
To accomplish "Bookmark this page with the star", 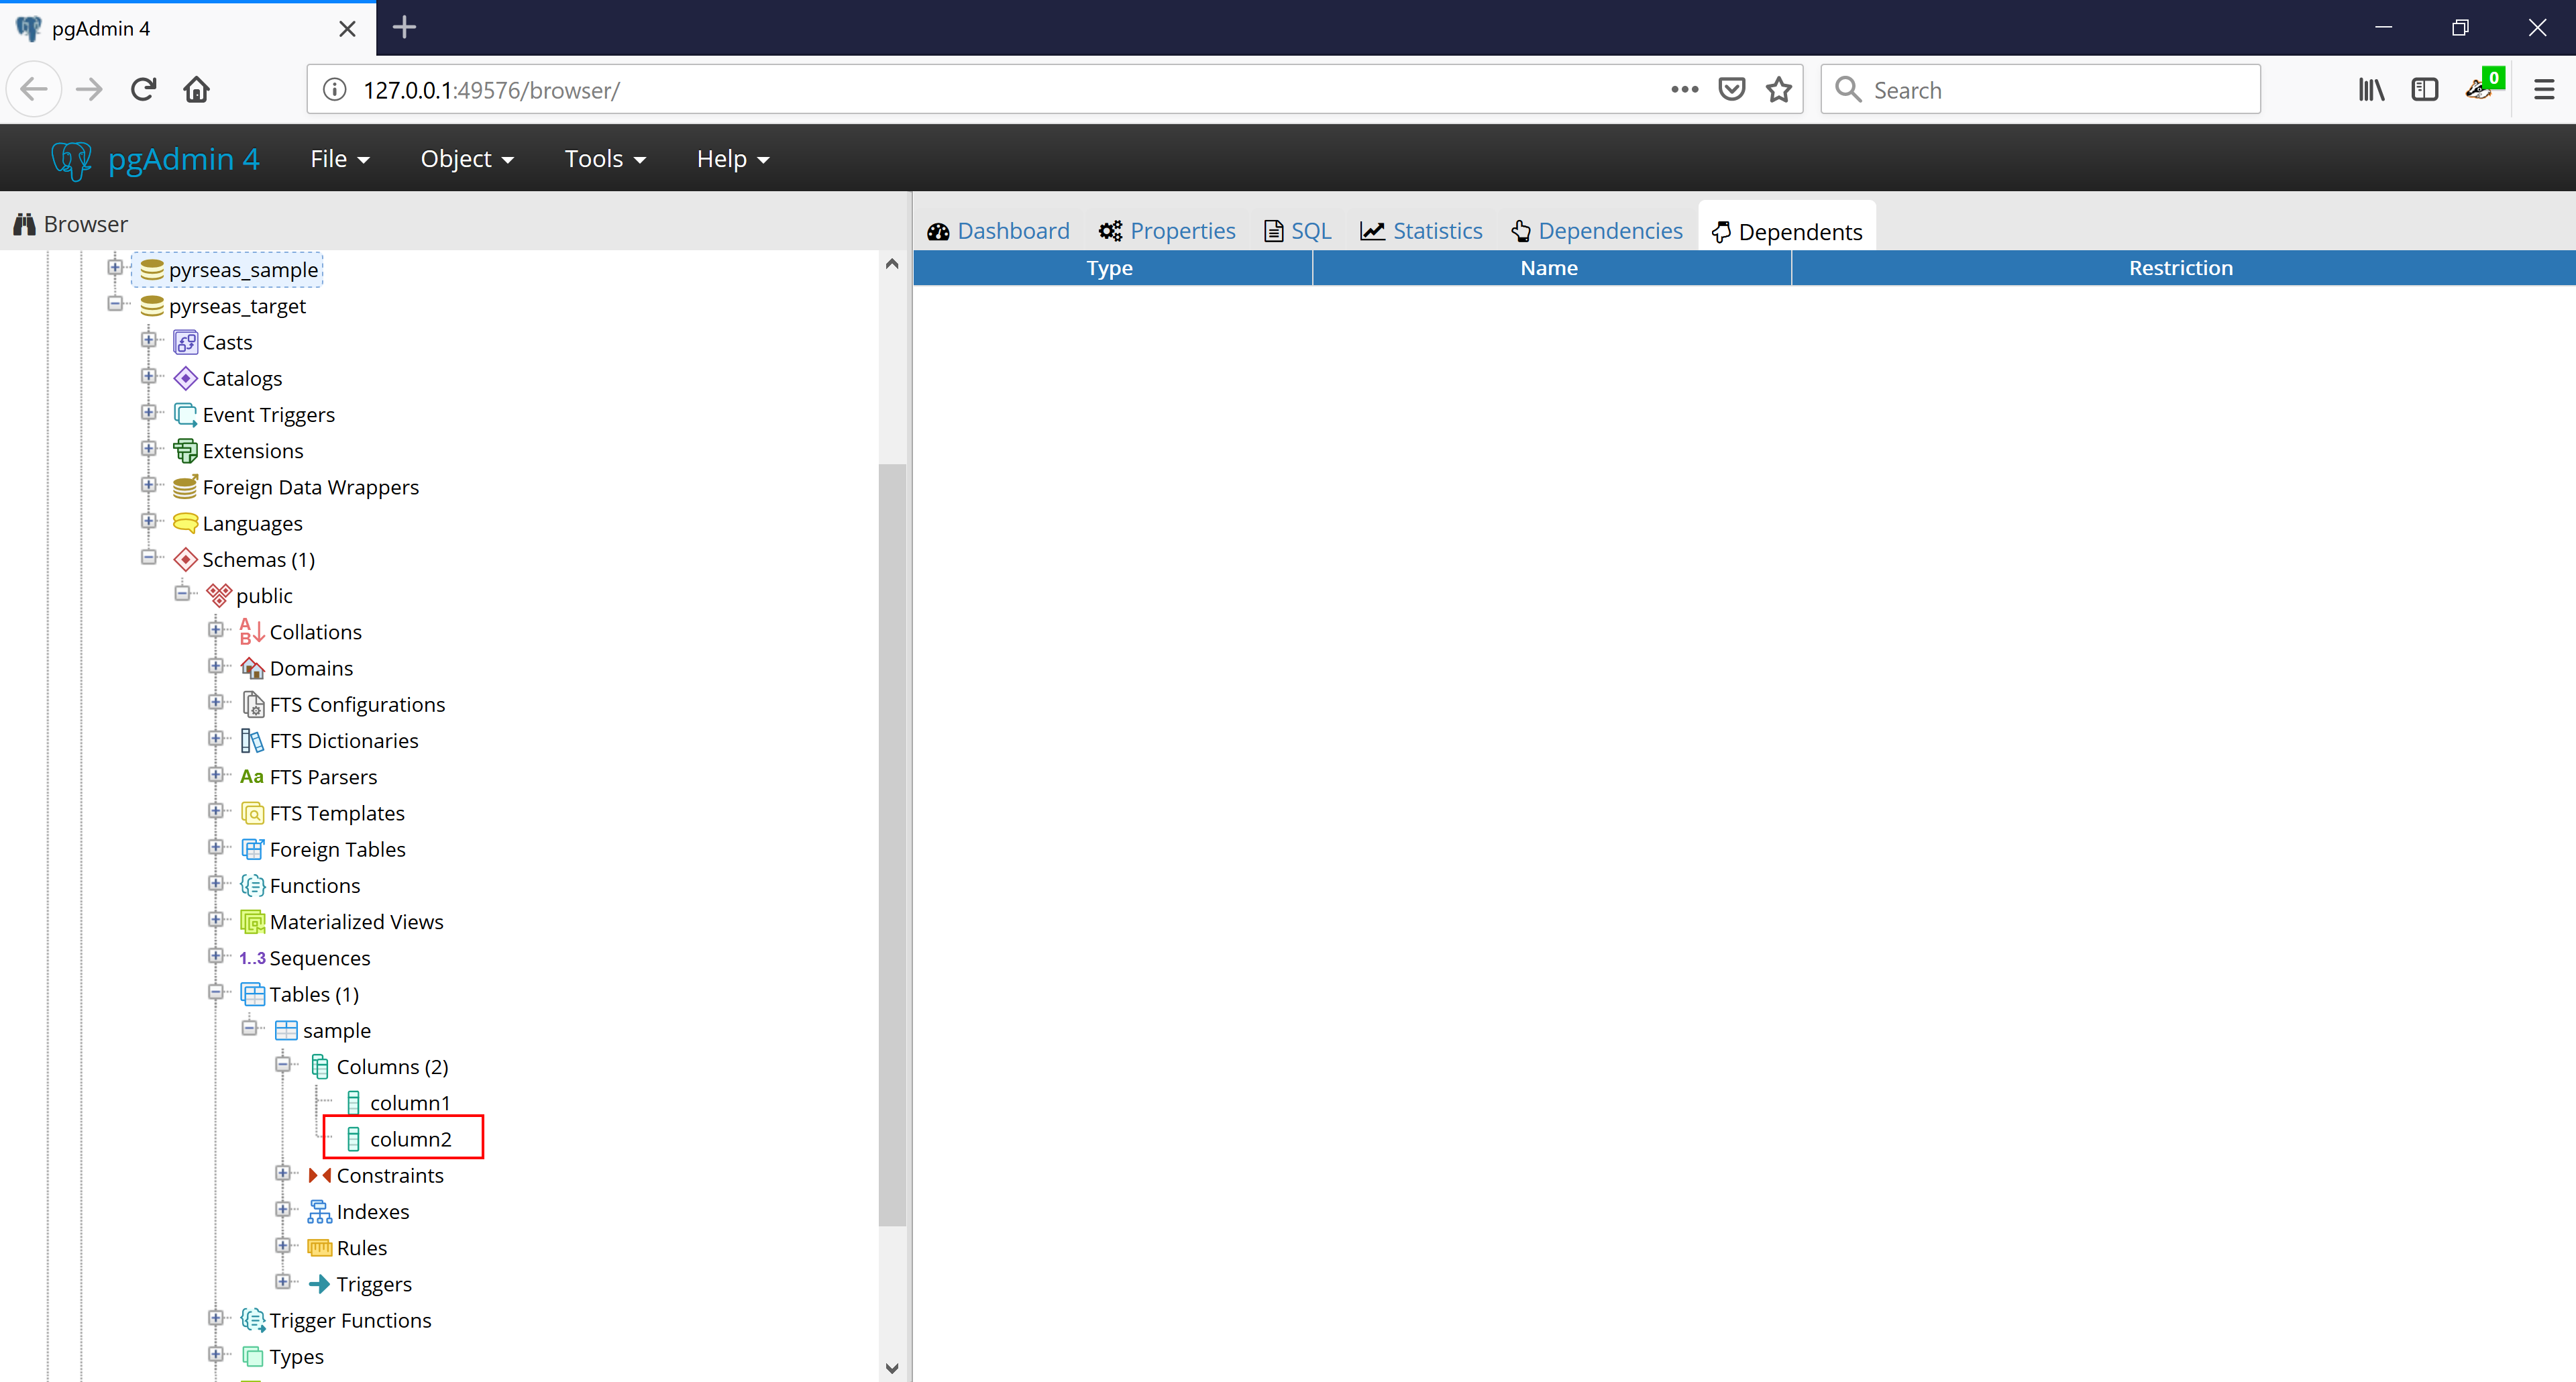I will (x=1778, y=90).
